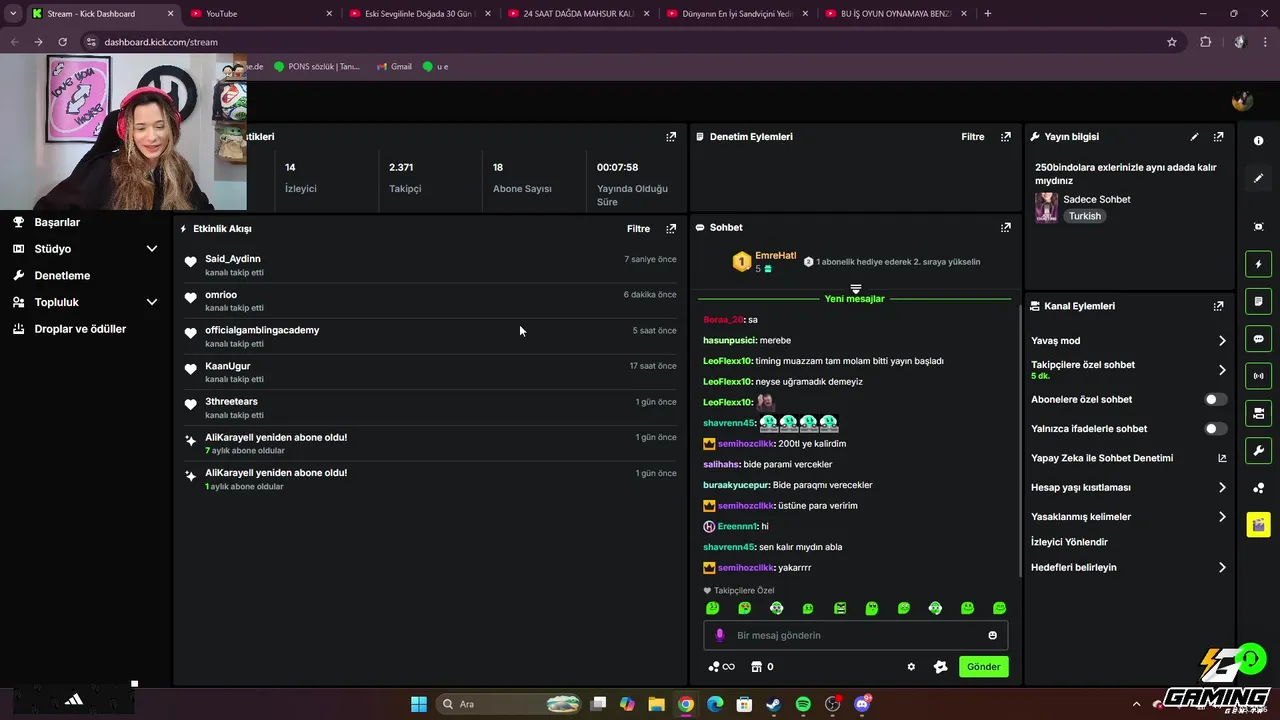Bookmark this page with the star icon
The width and height of the screenshot is (1280, 720).
point(1172,42)
